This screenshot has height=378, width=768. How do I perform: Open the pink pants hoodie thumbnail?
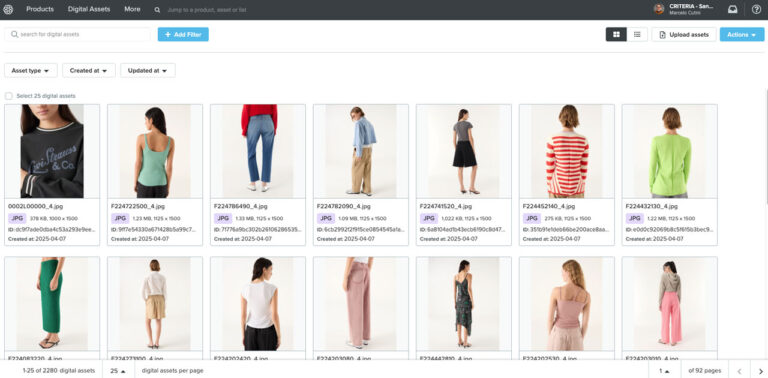(x=669, y=304)
